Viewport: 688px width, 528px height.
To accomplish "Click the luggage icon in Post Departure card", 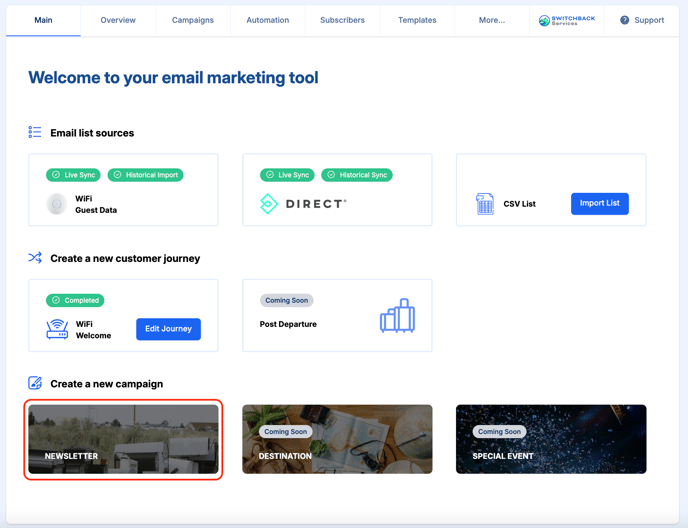I will pyautogui.click(x=397, y=316).
